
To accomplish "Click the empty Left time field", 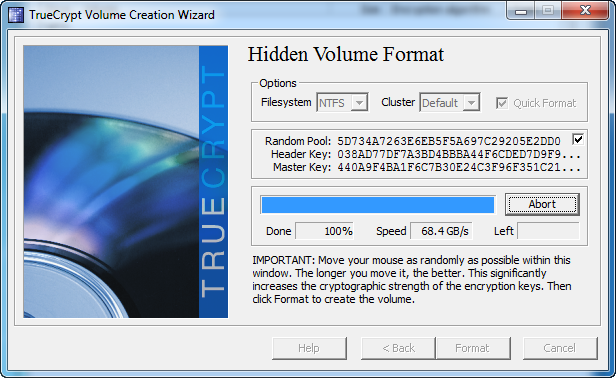I will [x=548, y=231].
